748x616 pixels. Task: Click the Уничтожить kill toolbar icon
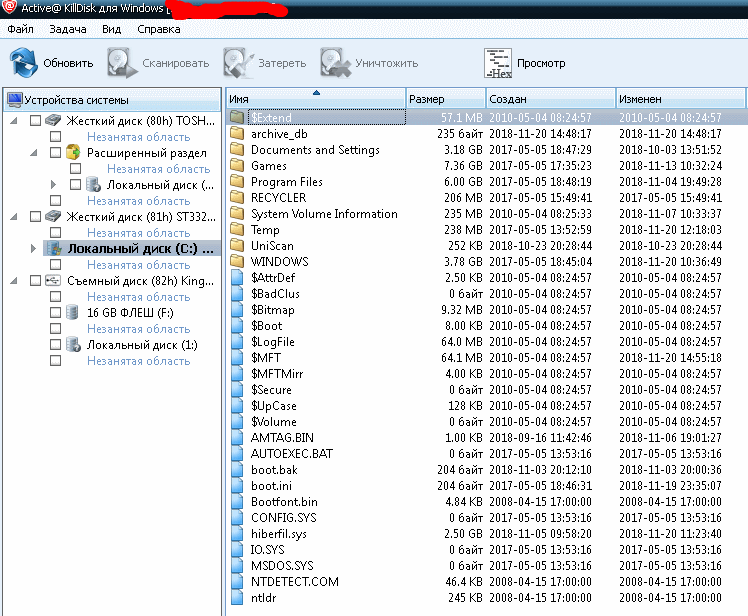pyautogui.click(x=335, y=63)
